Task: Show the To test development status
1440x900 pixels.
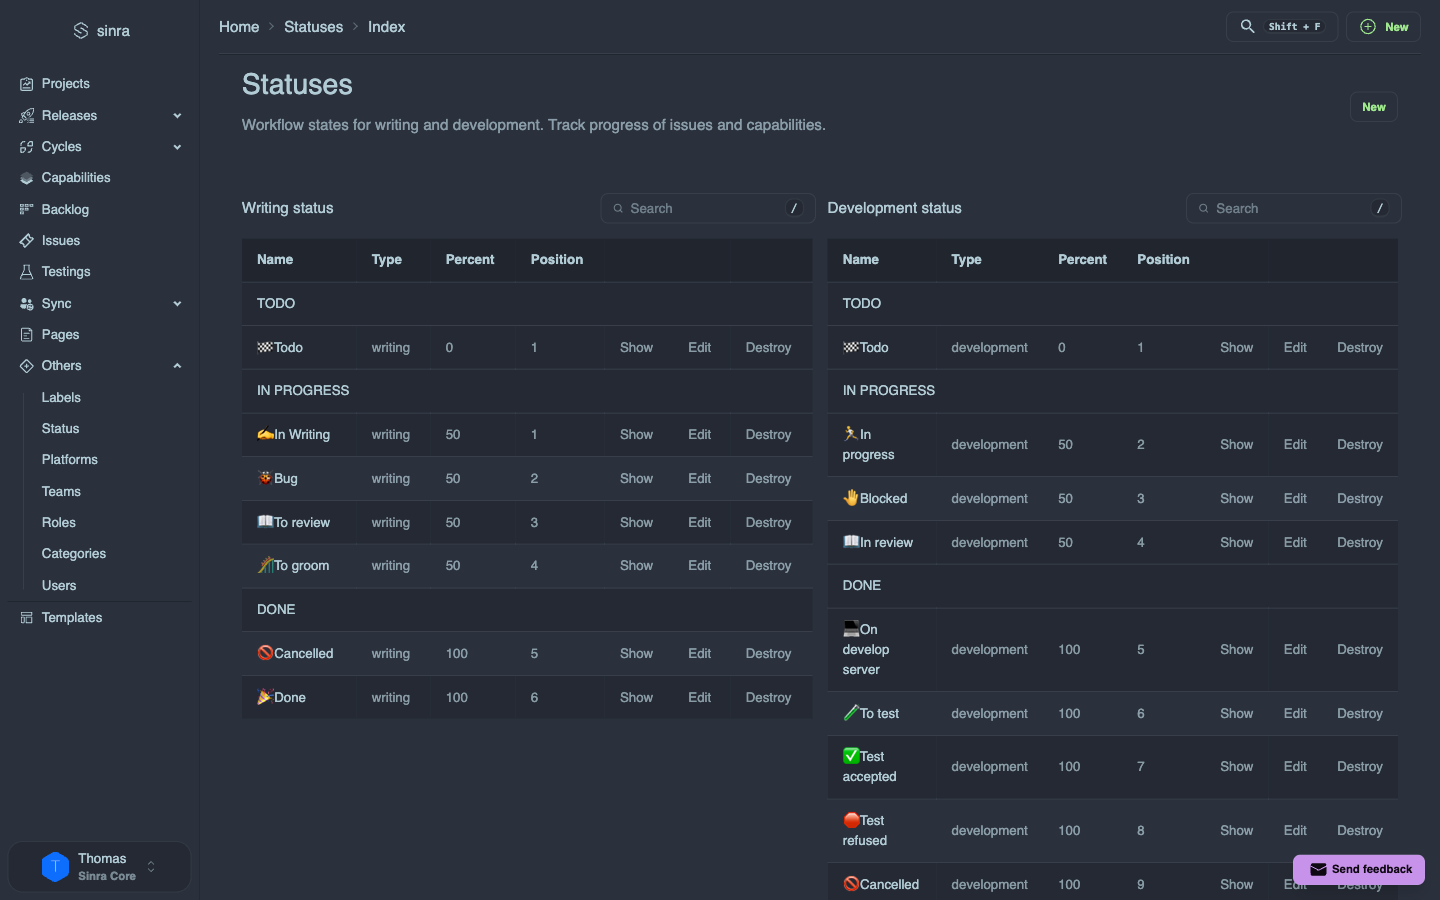Action: click(1236, 714)
